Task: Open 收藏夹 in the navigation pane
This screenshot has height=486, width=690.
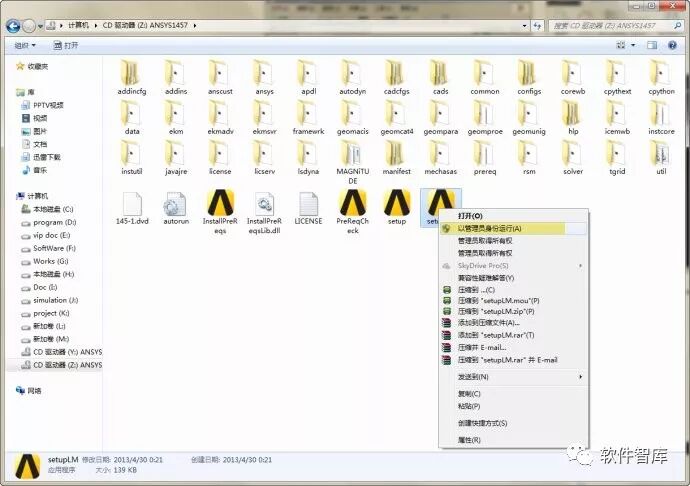Action: click(x=32, y=66)
